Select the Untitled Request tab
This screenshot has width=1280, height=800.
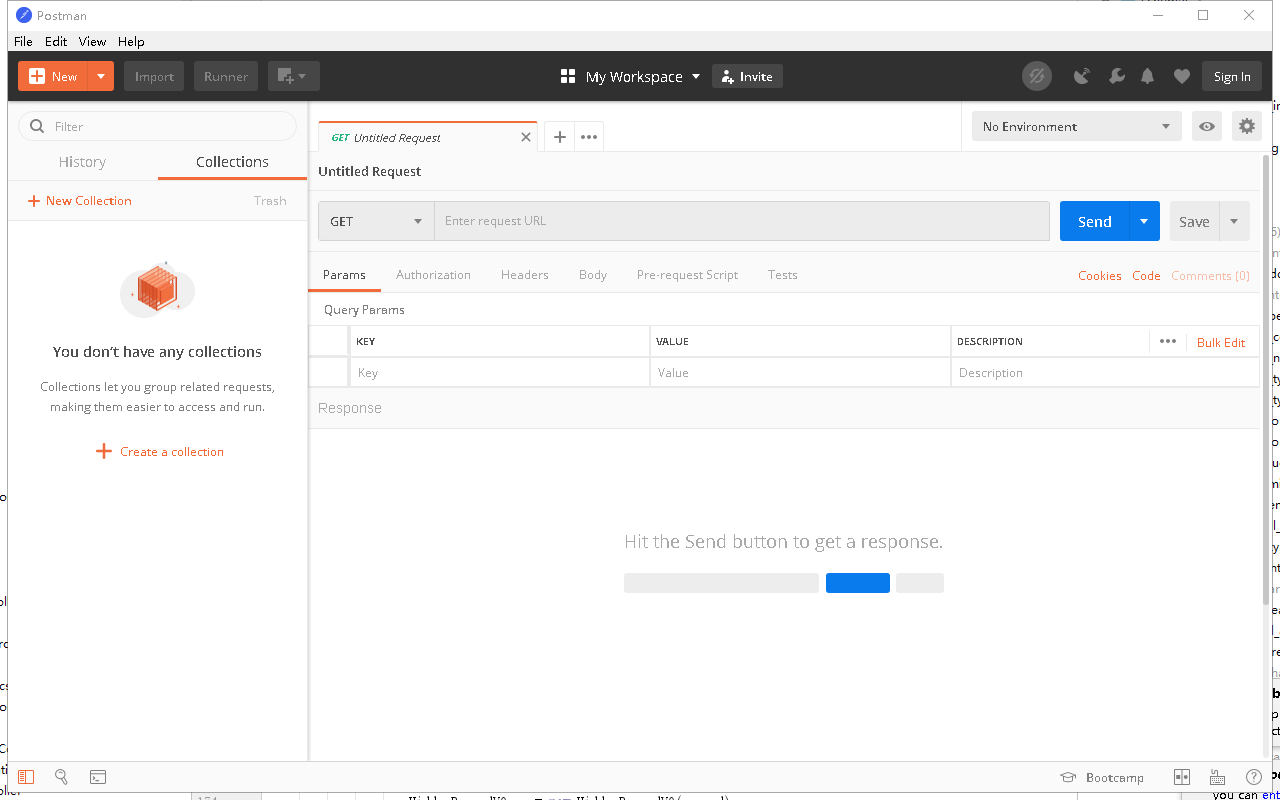tap(427, 137)
